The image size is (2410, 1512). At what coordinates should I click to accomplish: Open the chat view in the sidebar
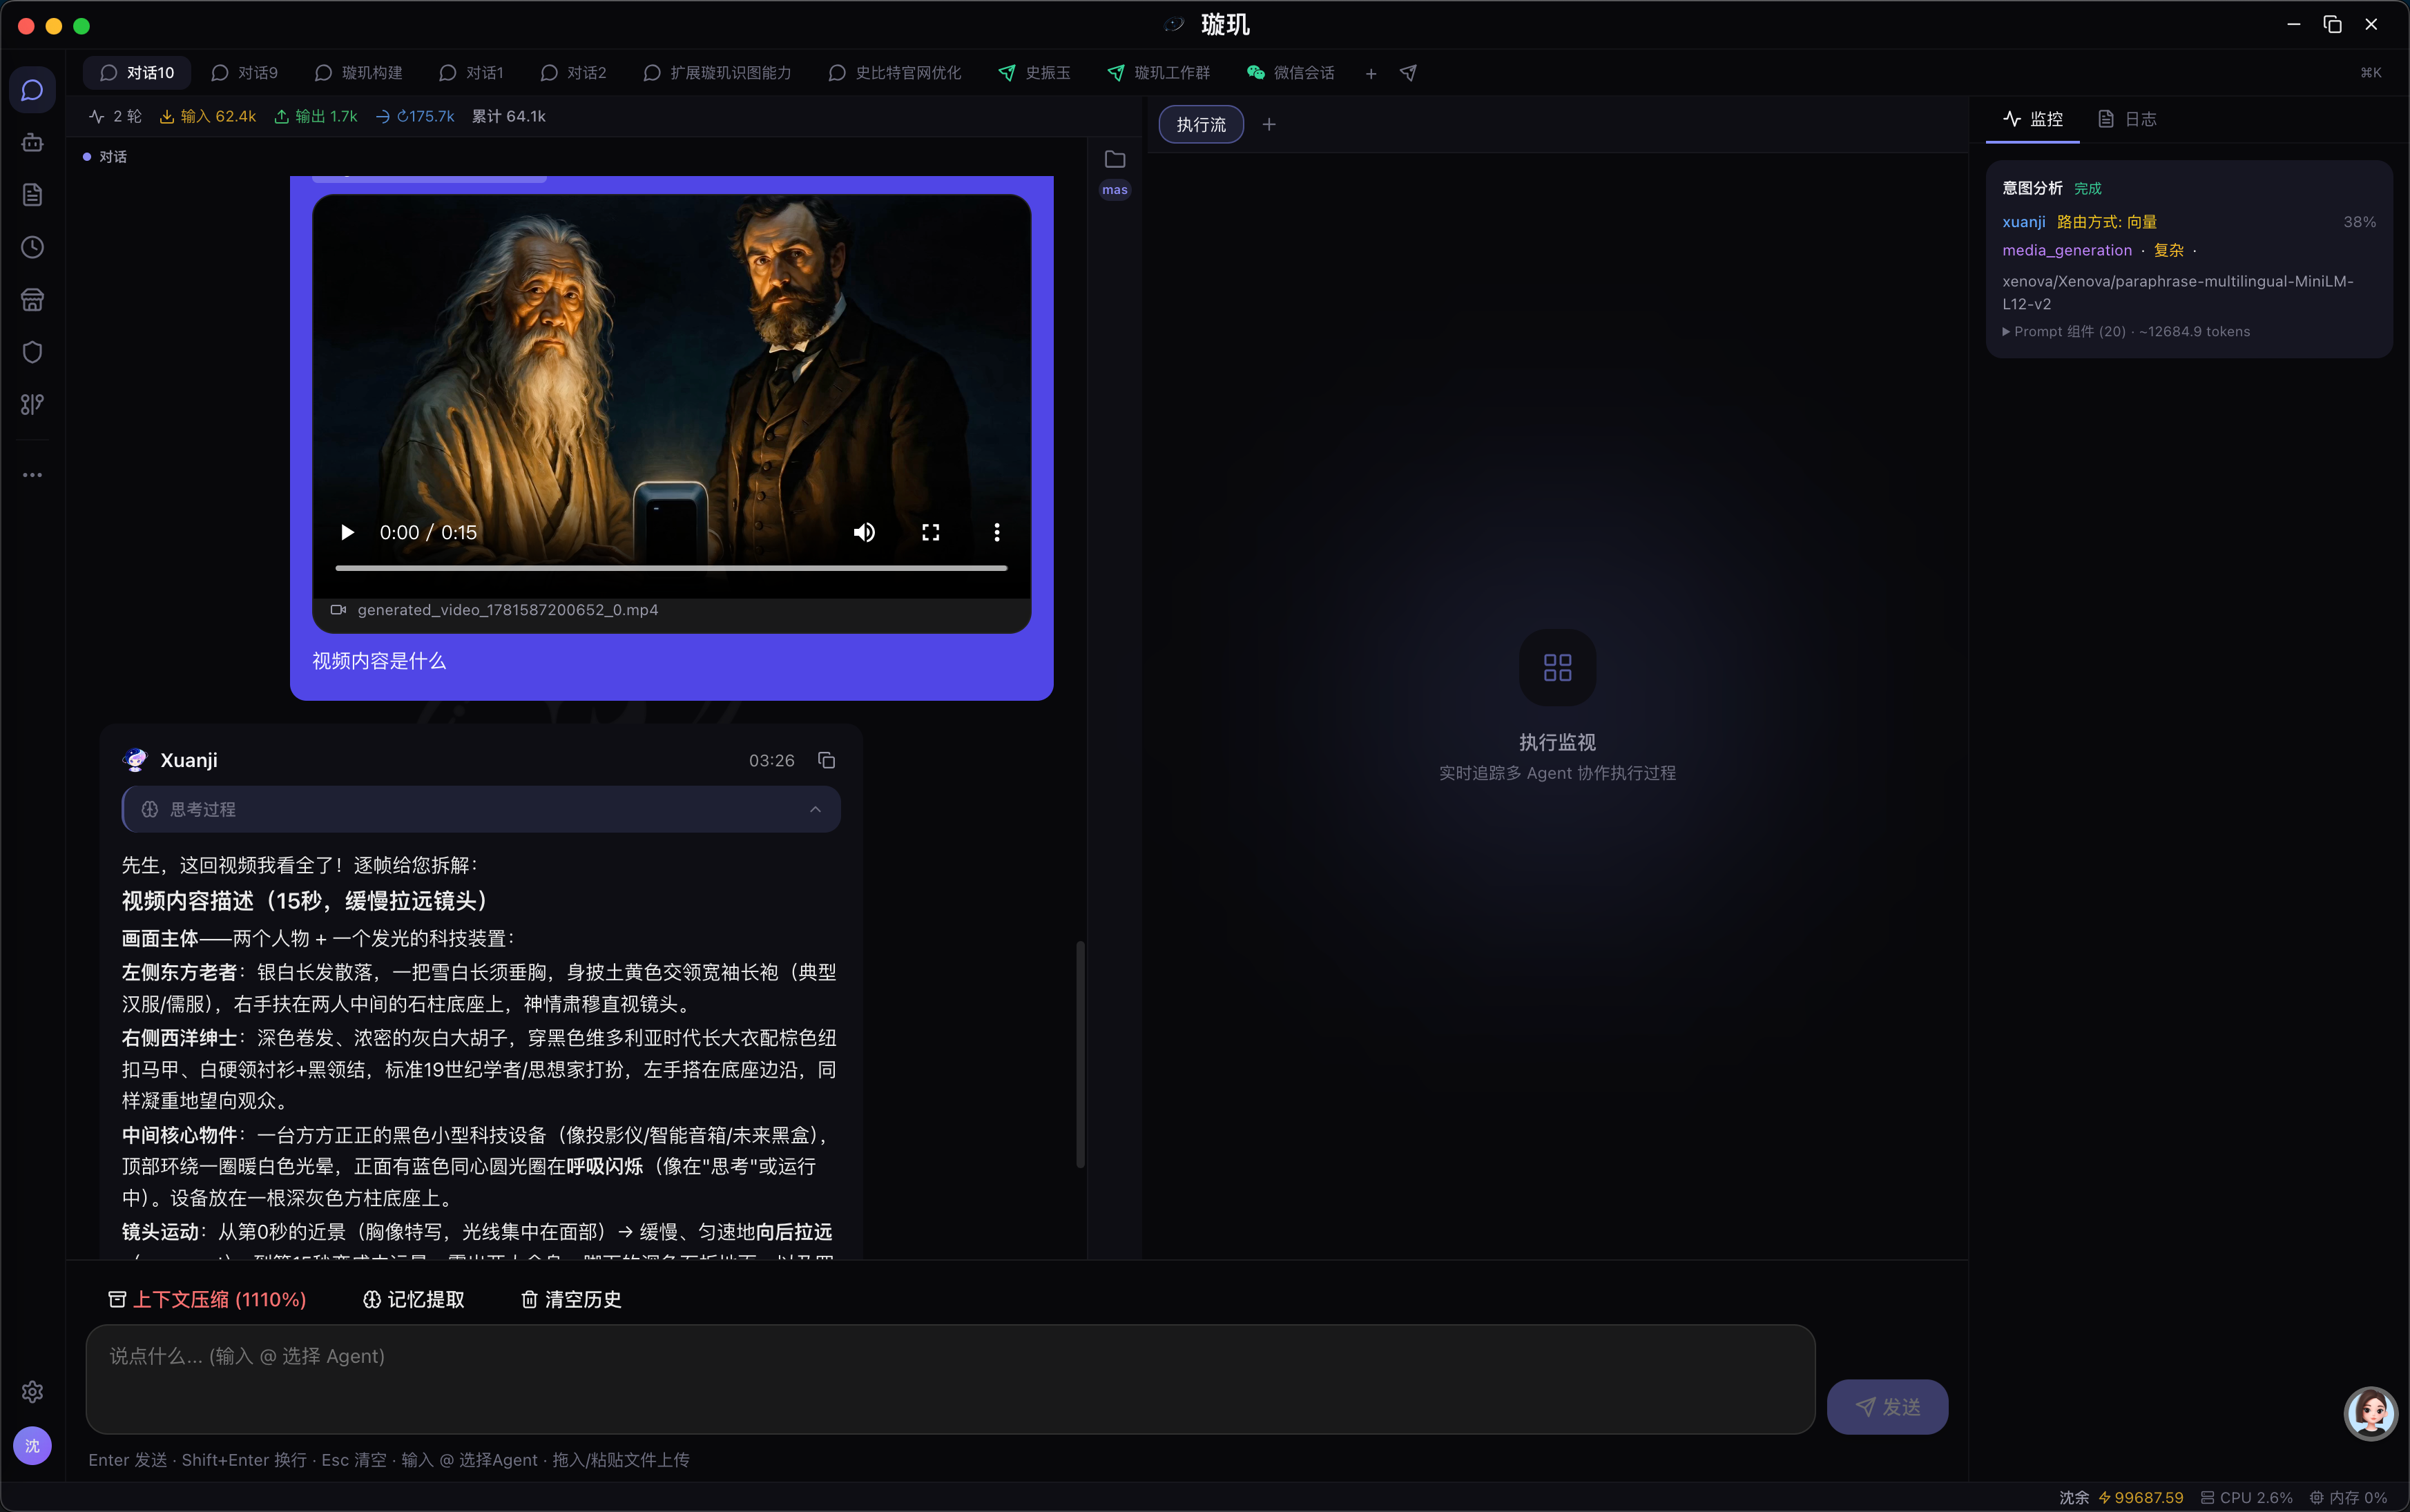pos(32,90)
